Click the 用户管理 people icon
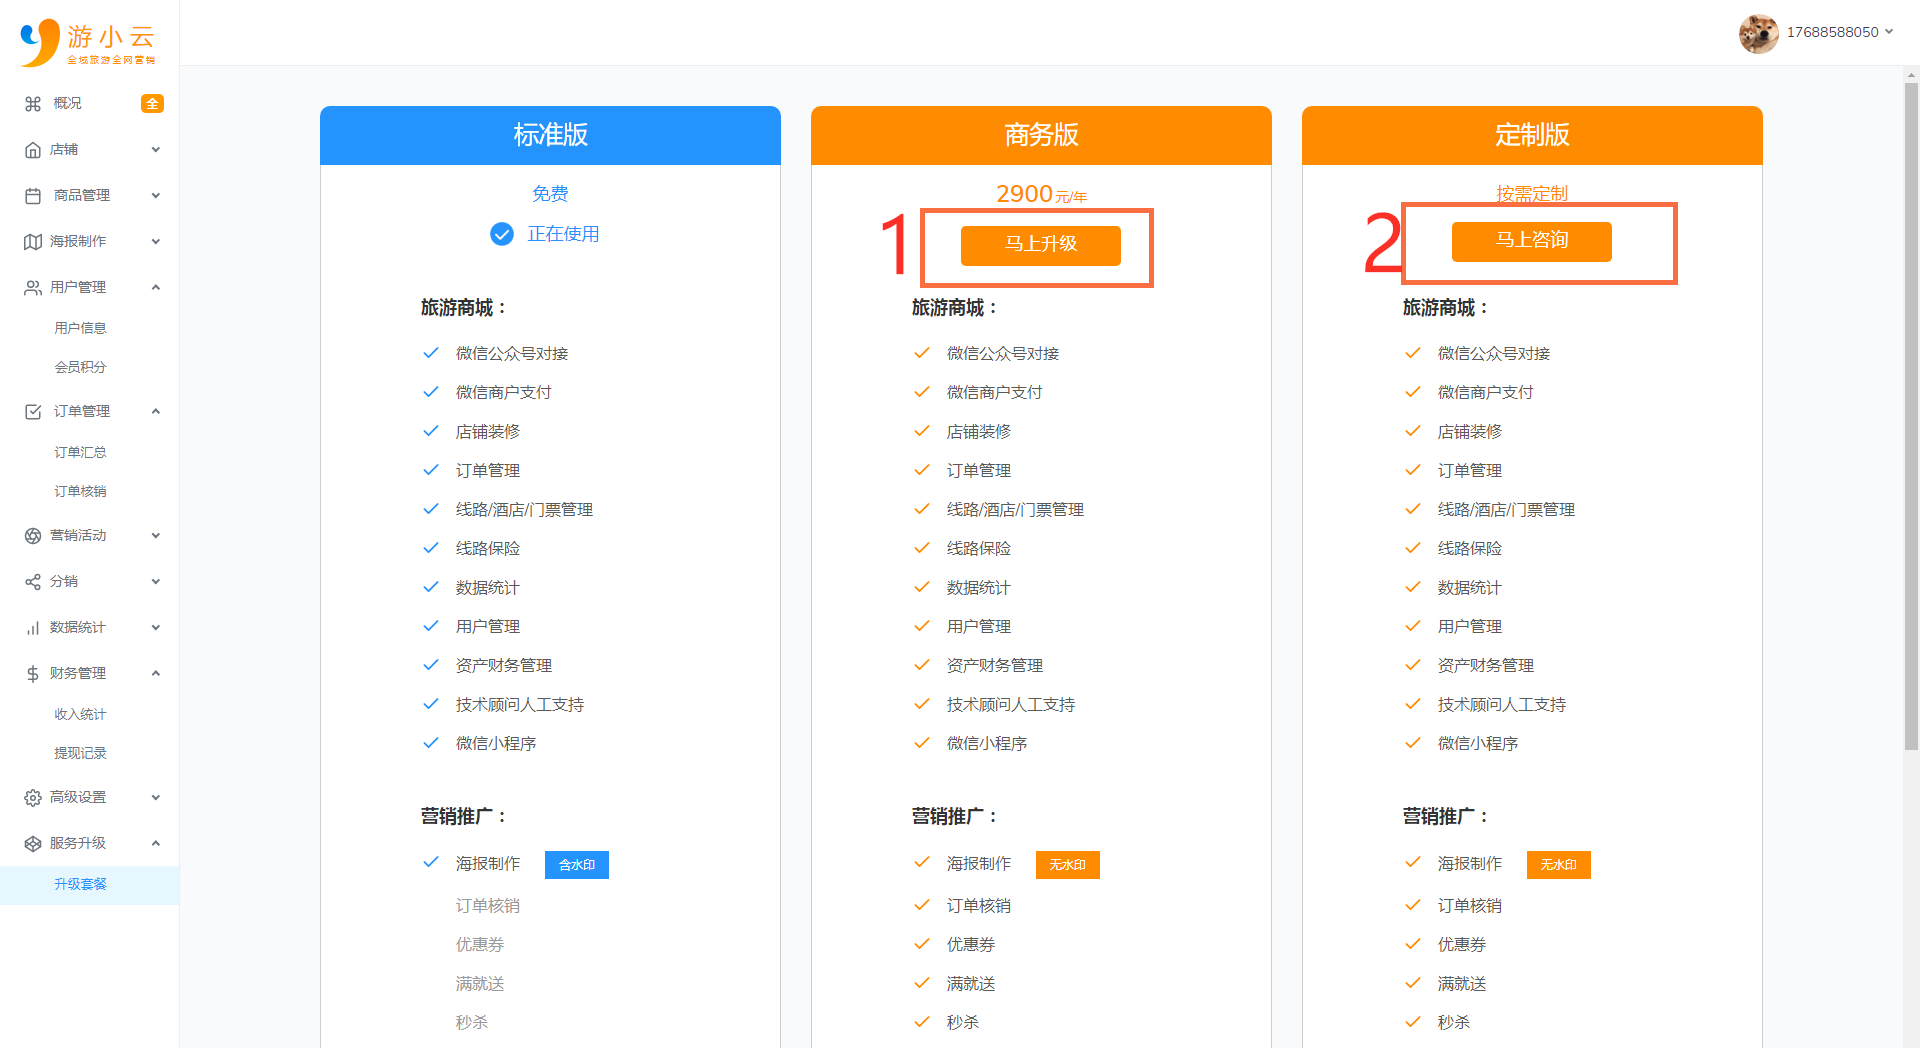This screenshot has height=1048, width=1920. point(33,288)
